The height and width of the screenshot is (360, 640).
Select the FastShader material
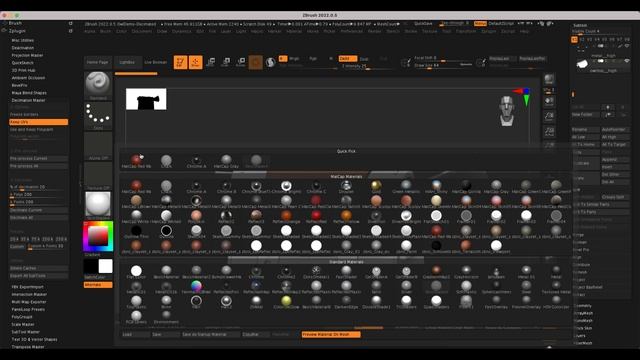coord(346,271)
